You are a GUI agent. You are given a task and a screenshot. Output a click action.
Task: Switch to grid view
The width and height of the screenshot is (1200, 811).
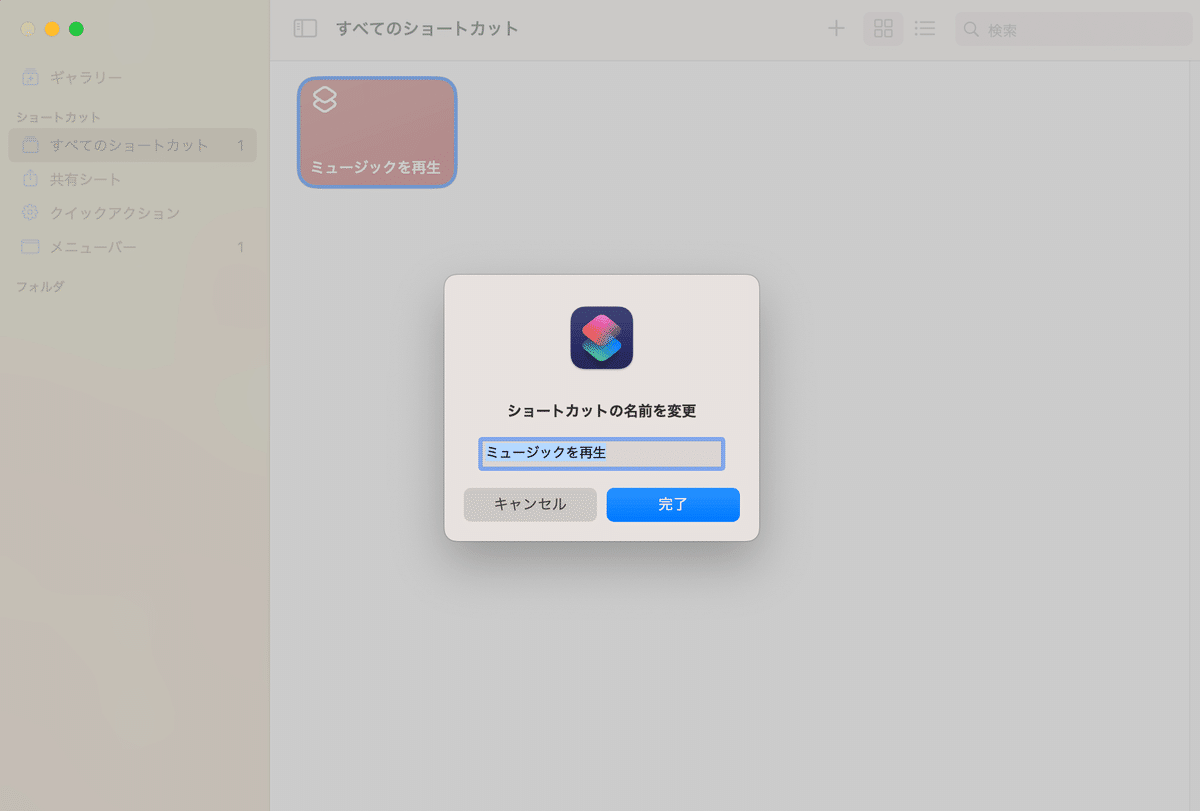point(883,29)
